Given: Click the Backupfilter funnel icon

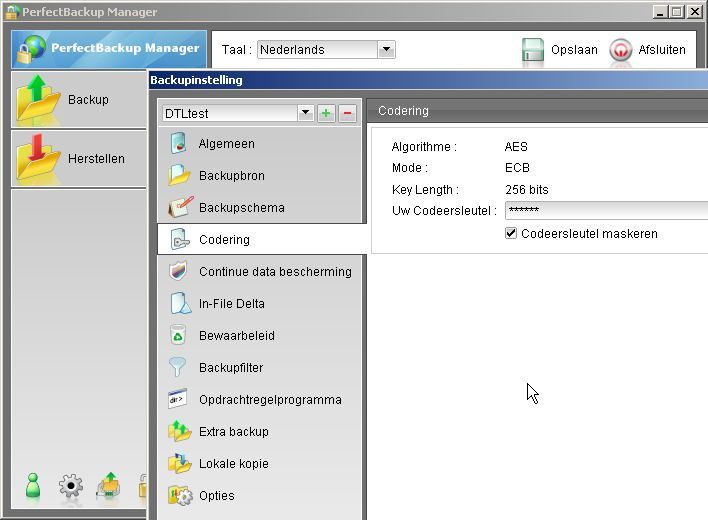Looking at the screenshot, I should 177,367.
